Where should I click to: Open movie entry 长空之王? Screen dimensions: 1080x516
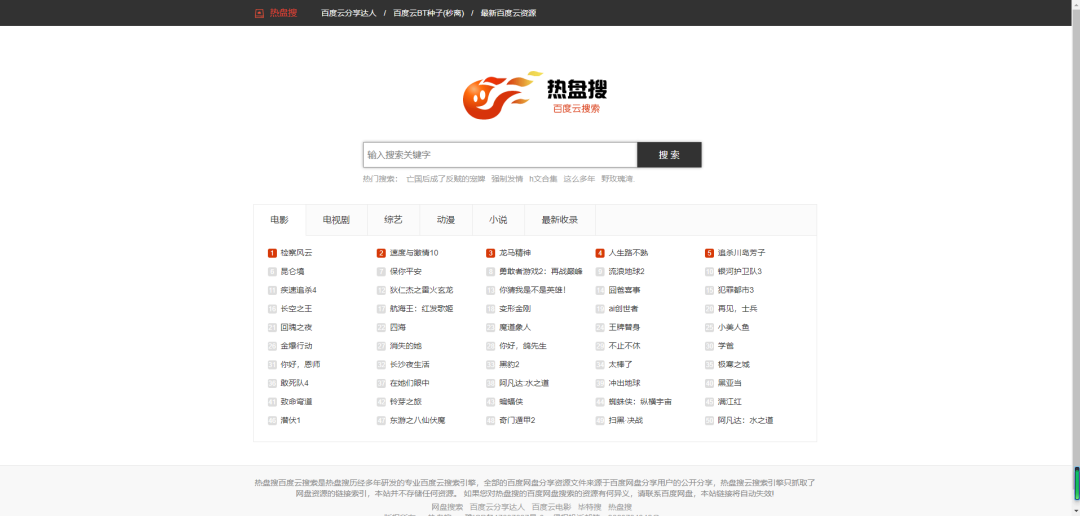296,309
